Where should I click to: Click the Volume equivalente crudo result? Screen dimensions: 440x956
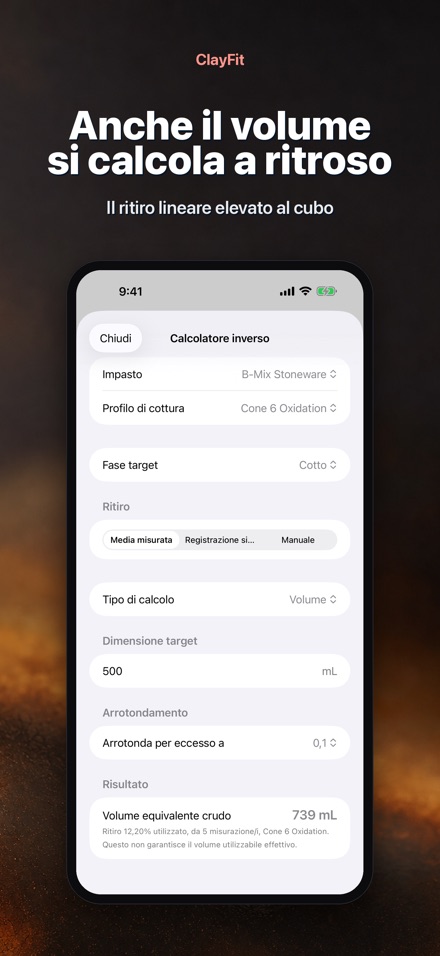[x=219, y=827]
